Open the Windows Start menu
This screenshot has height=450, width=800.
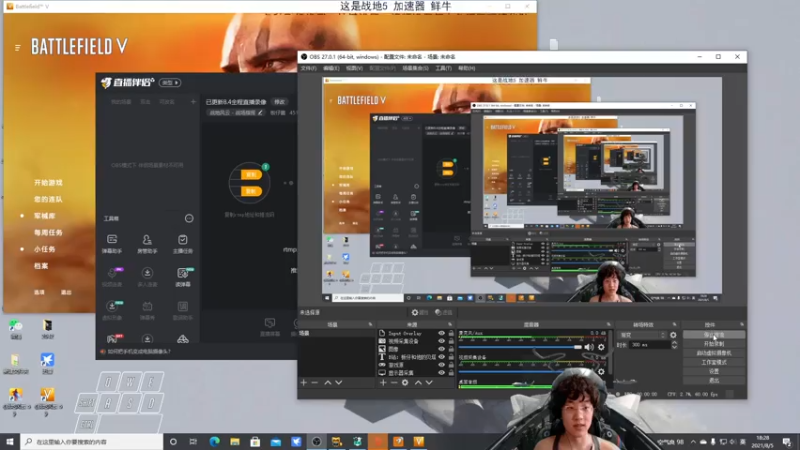[x=10, y=442]
